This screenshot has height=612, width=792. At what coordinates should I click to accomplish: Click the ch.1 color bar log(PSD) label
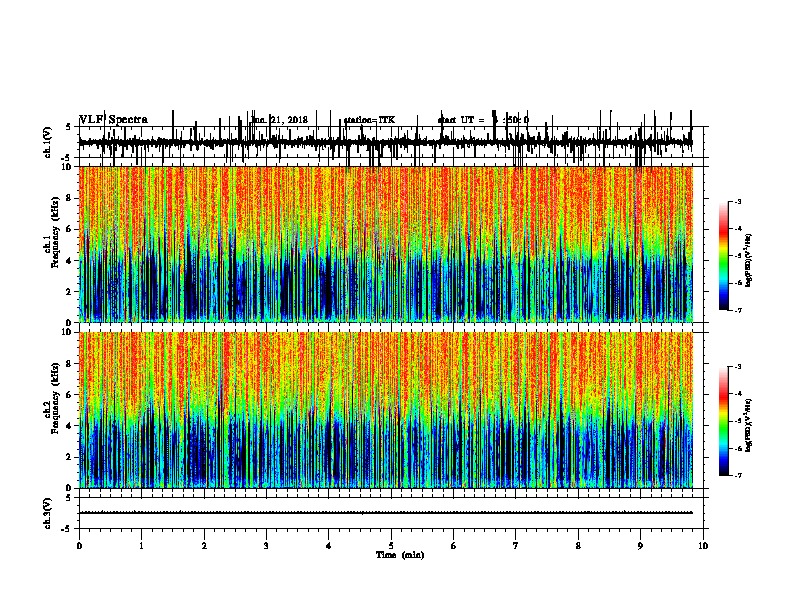coord(749,260)
